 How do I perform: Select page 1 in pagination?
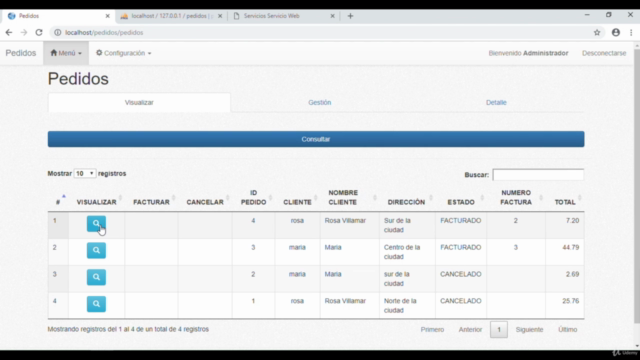499,329
